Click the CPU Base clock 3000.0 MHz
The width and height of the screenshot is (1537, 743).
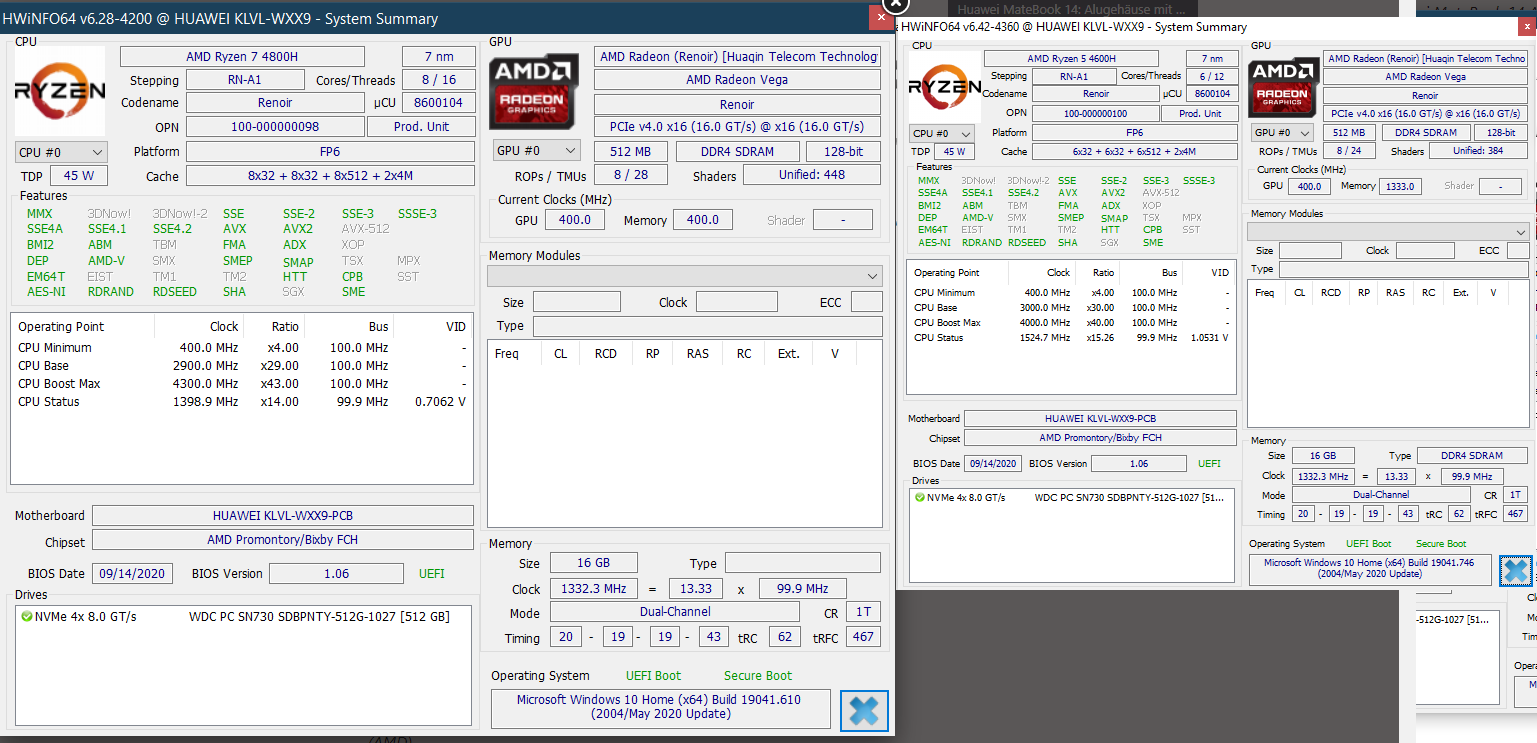[1045, 308]
